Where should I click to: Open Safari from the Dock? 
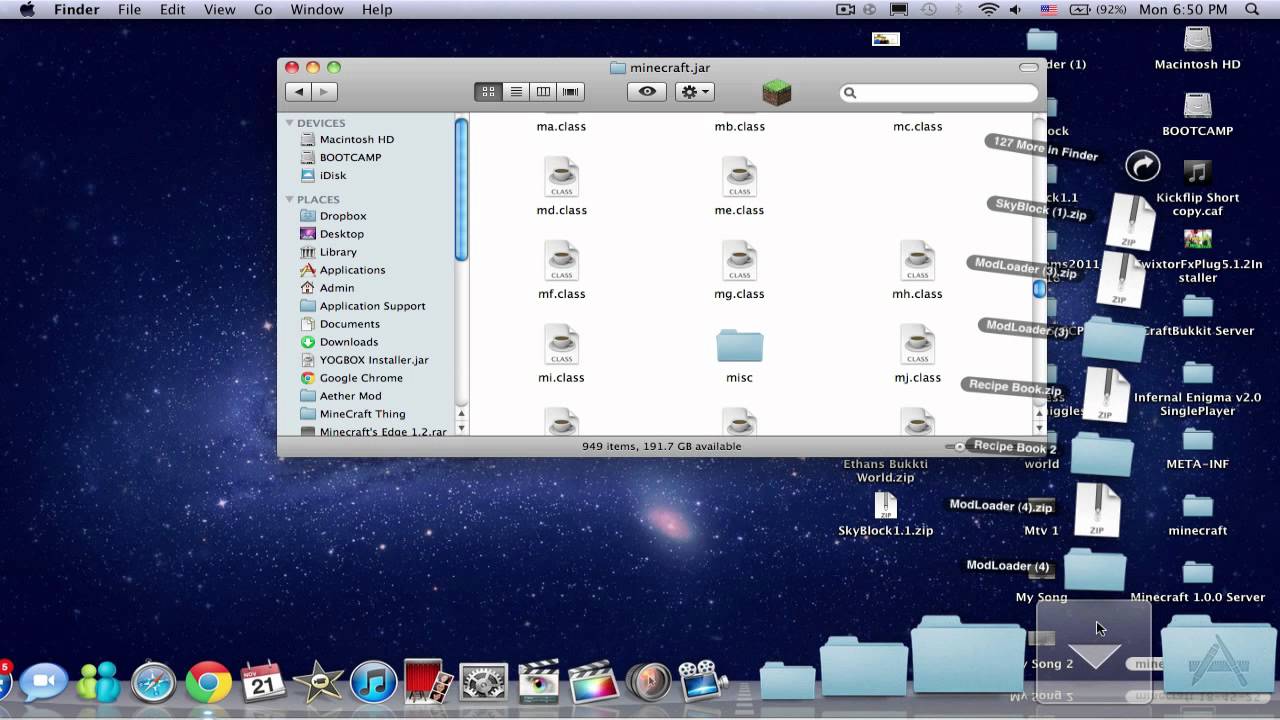pyautogui.click(x=153, y=683)
